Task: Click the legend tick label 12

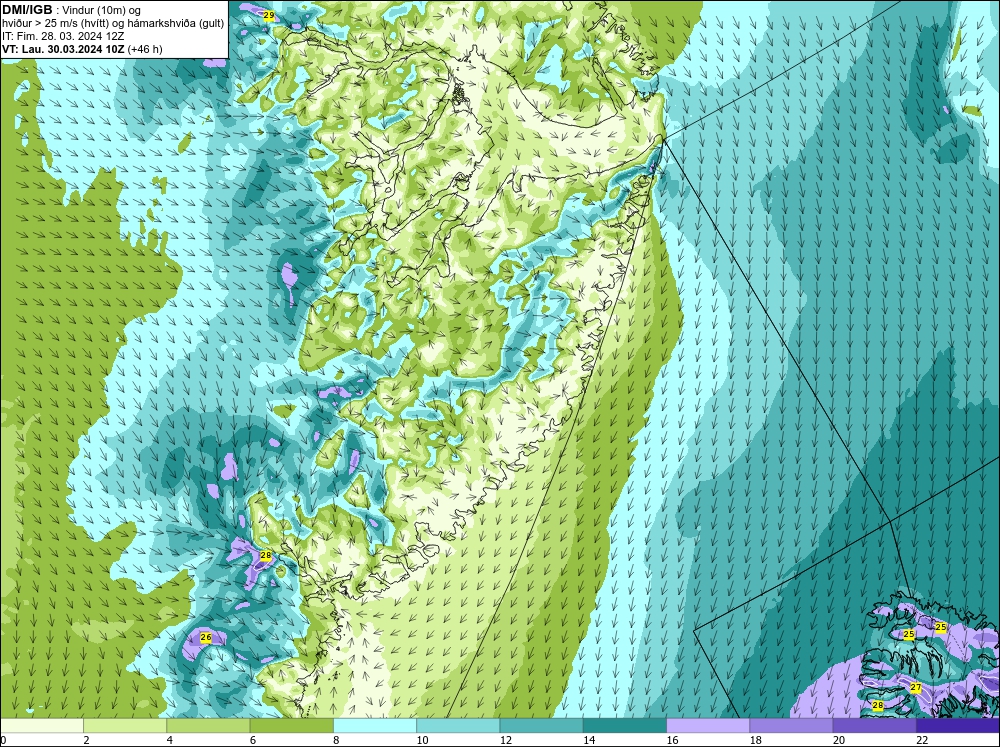Action: (x=506, y=740)
